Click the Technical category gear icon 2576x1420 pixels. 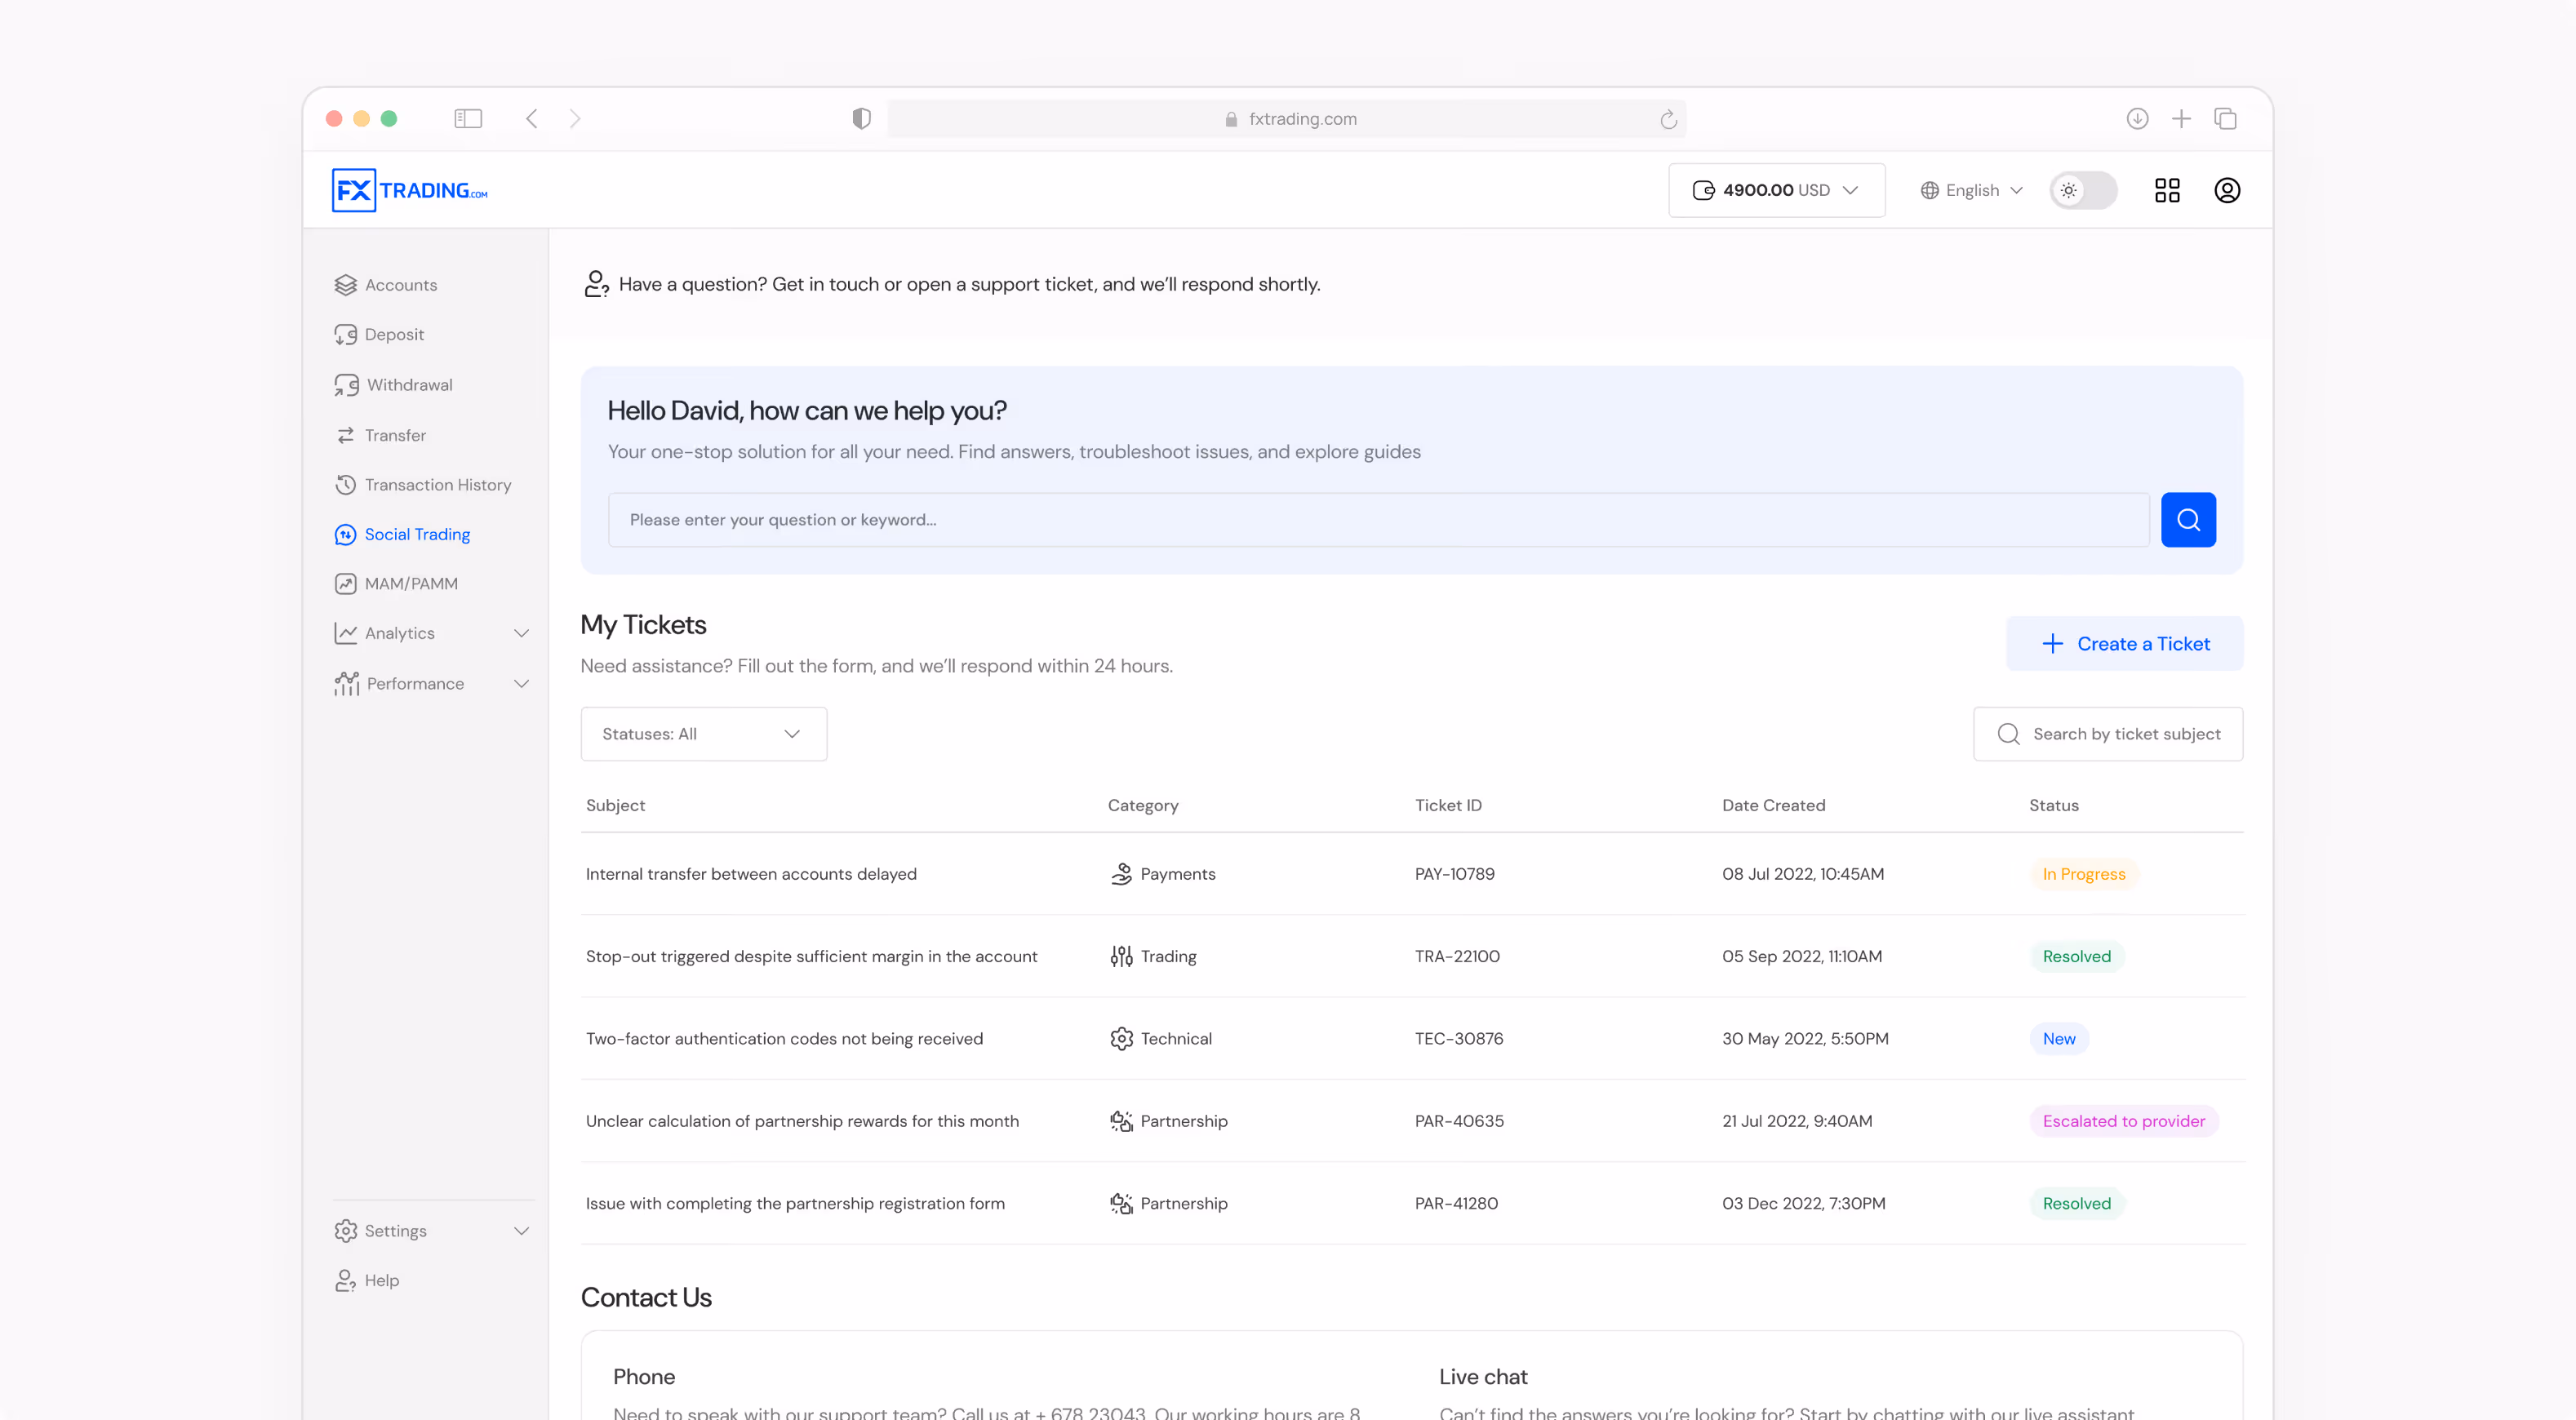pyautogui.click(x=1121, y=1039)
